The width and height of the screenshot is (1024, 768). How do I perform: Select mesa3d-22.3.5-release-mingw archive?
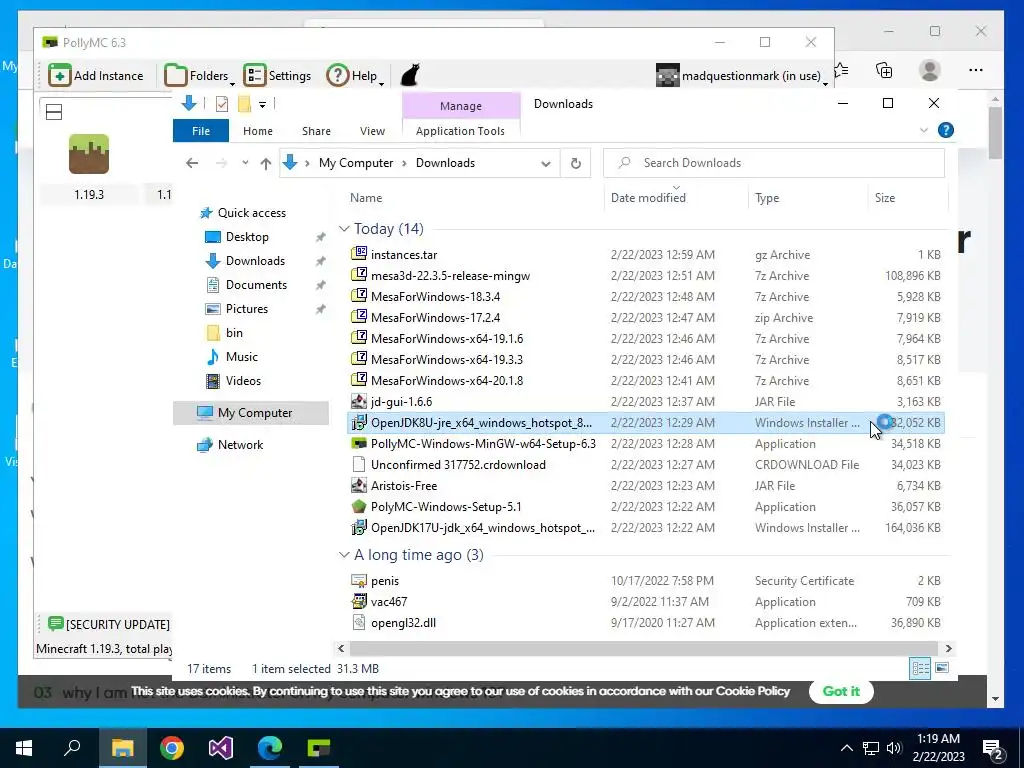(450, 276)
